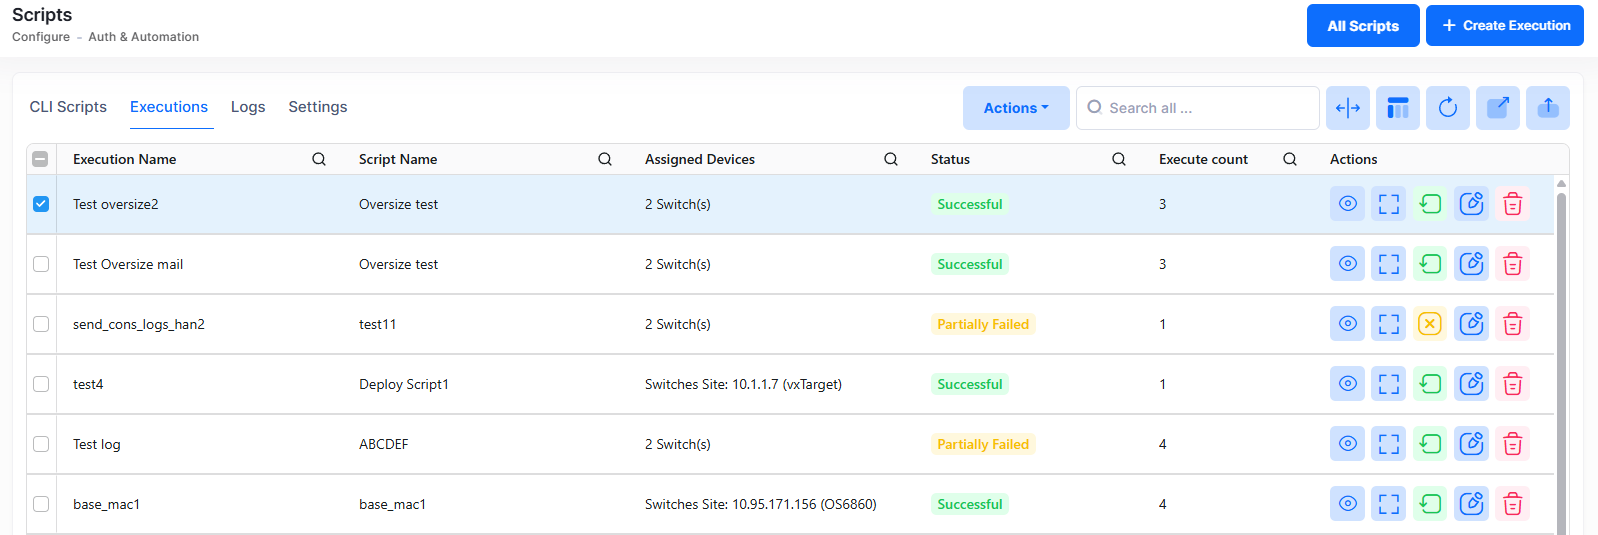Select the Executions tab
This screenshot has width=1598, height=535.
pos(169,107)
